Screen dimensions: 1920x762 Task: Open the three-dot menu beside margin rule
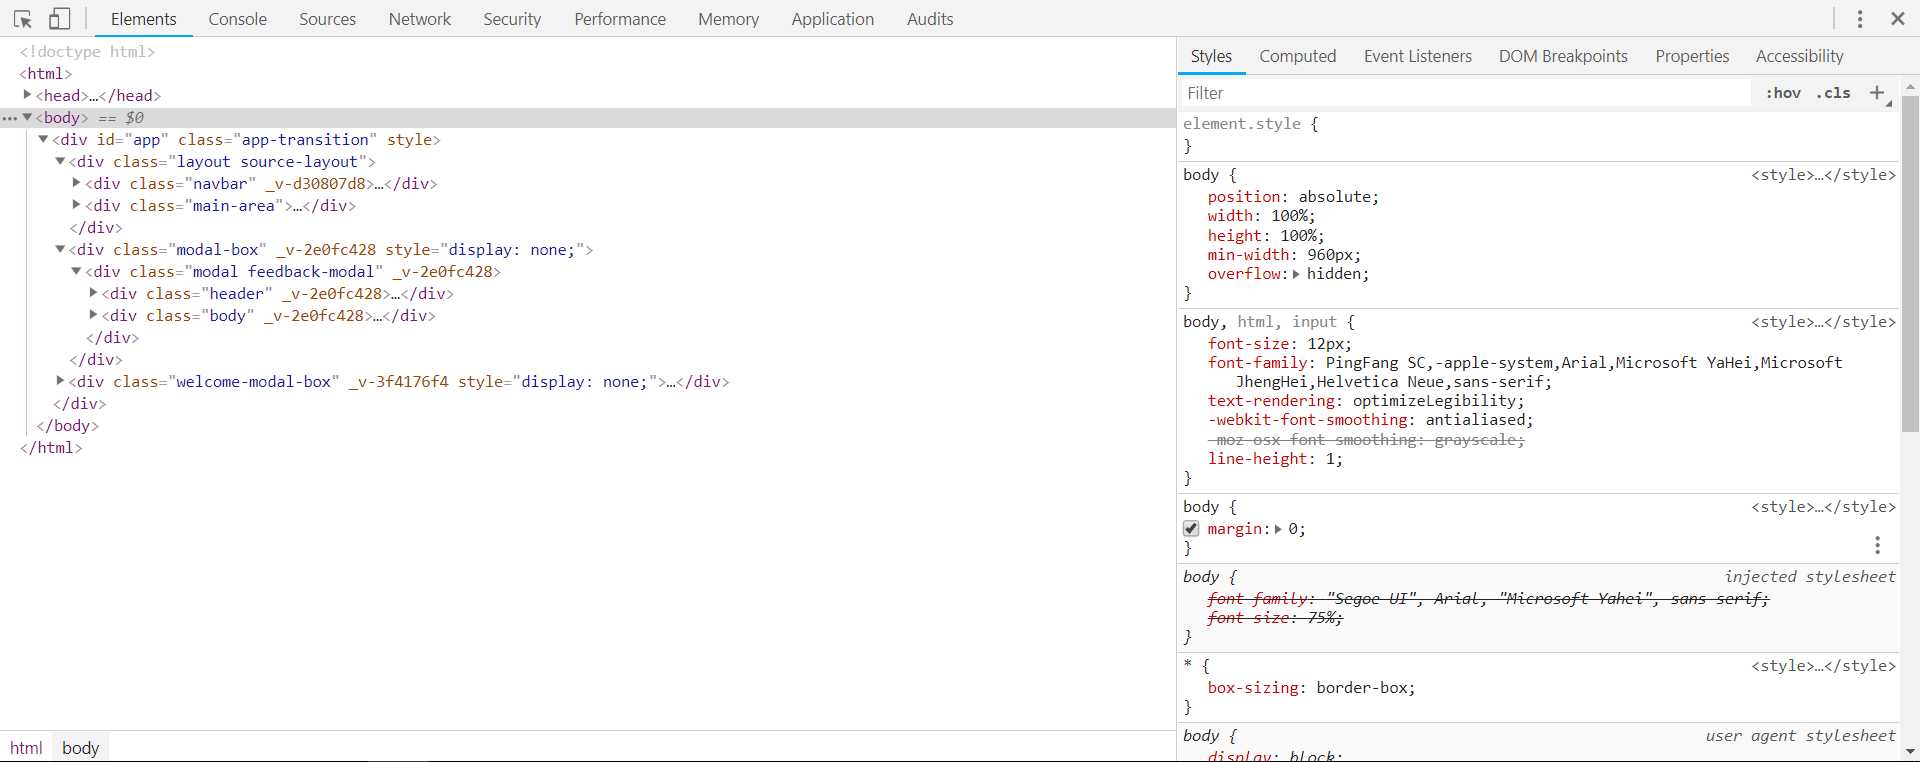point(1878,545)
